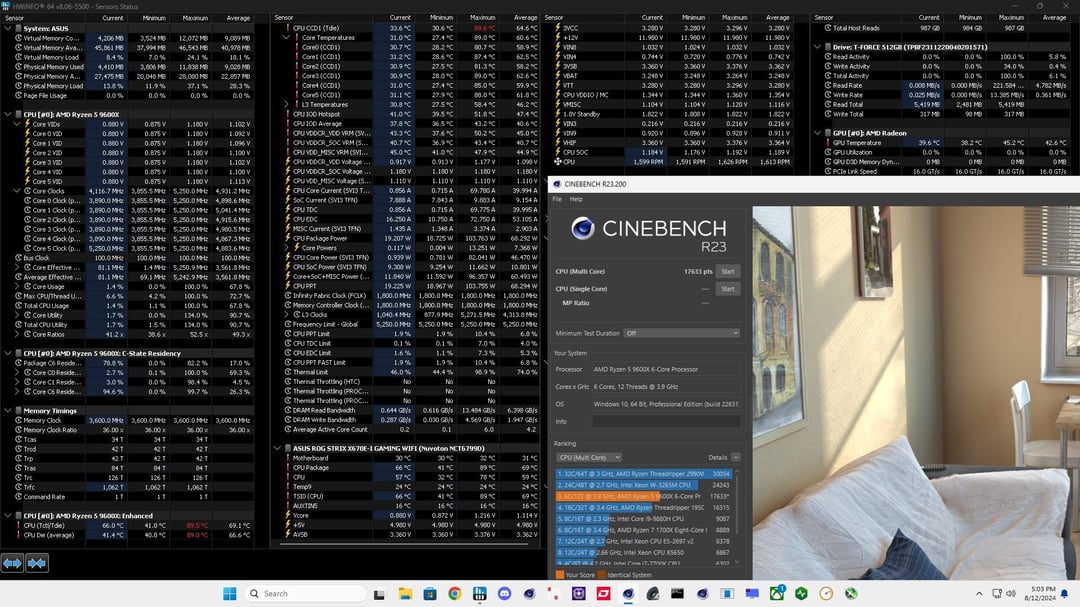Screen dimensions: 1080x607
Task: Click the clock icon beside Bus Clock
Action: pyautogui.click(x=19, y=258)
